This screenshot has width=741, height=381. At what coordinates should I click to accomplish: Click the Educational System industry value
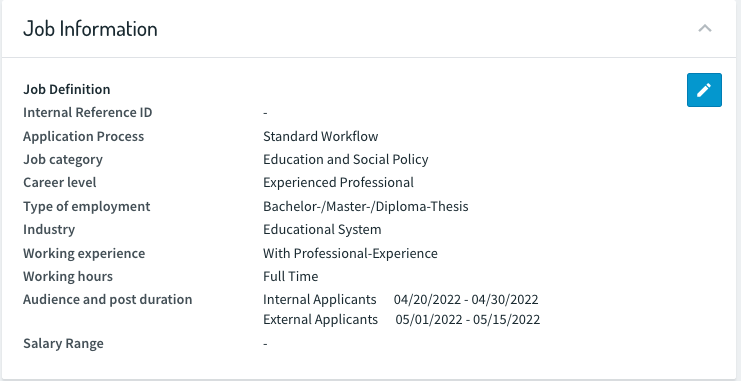(x=322, y=230)
